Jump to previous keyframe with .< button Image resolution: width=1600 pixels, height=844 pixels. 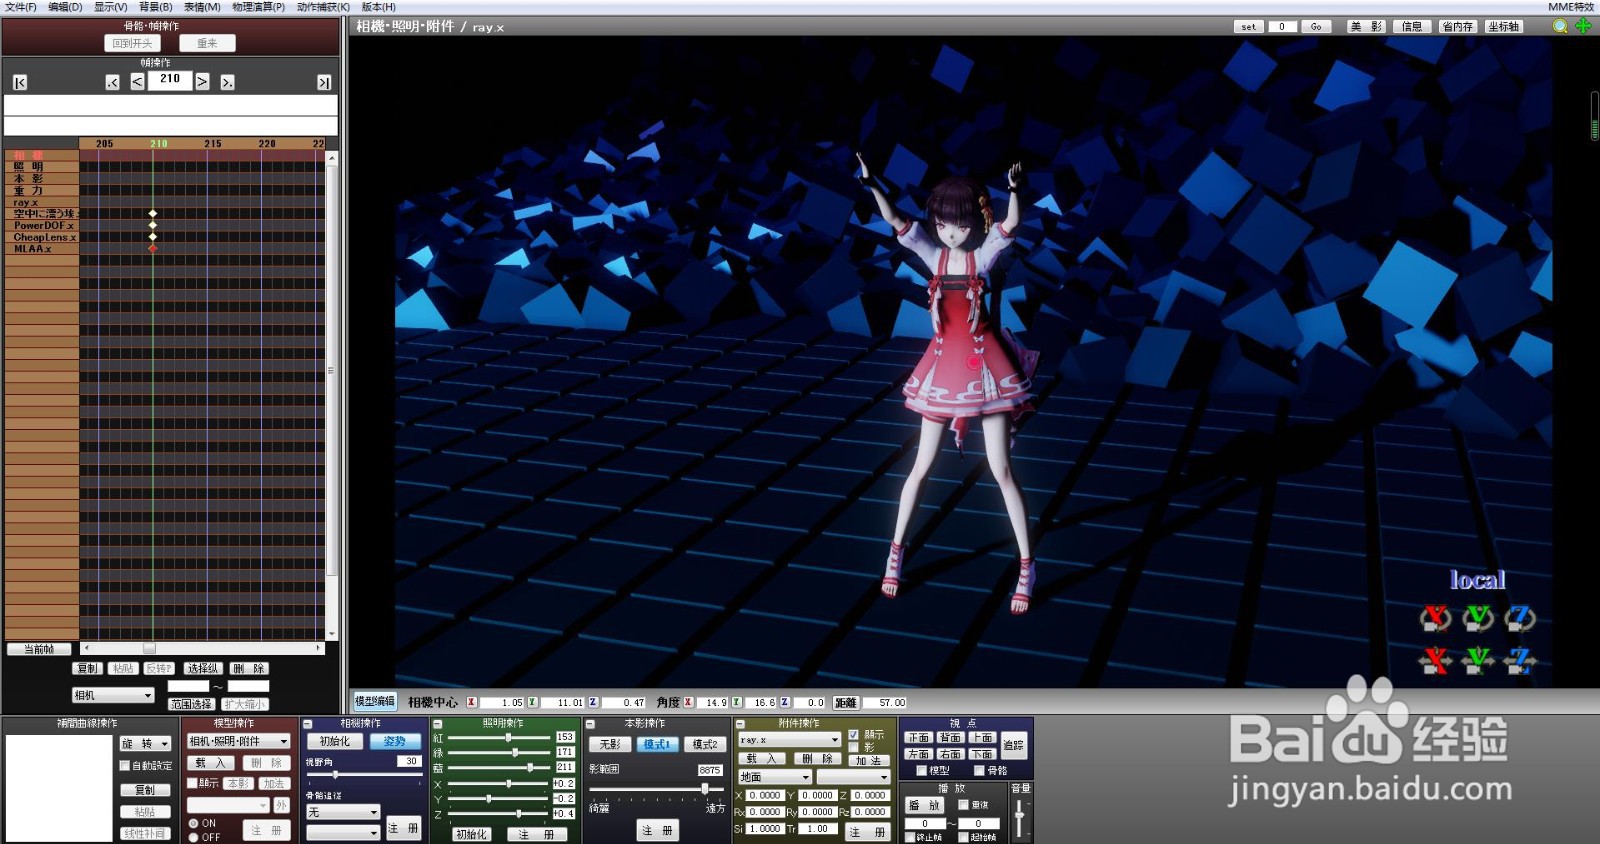click(112, 82)
